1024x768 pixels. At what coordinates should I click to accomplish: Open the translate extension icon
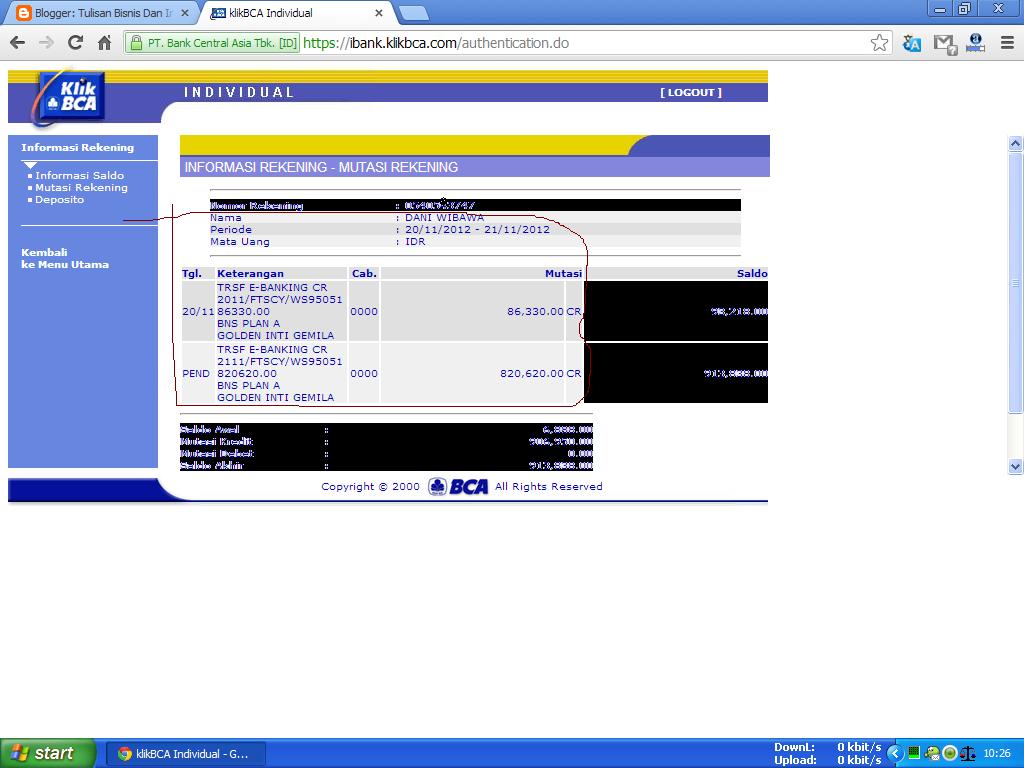click(912, 43)
